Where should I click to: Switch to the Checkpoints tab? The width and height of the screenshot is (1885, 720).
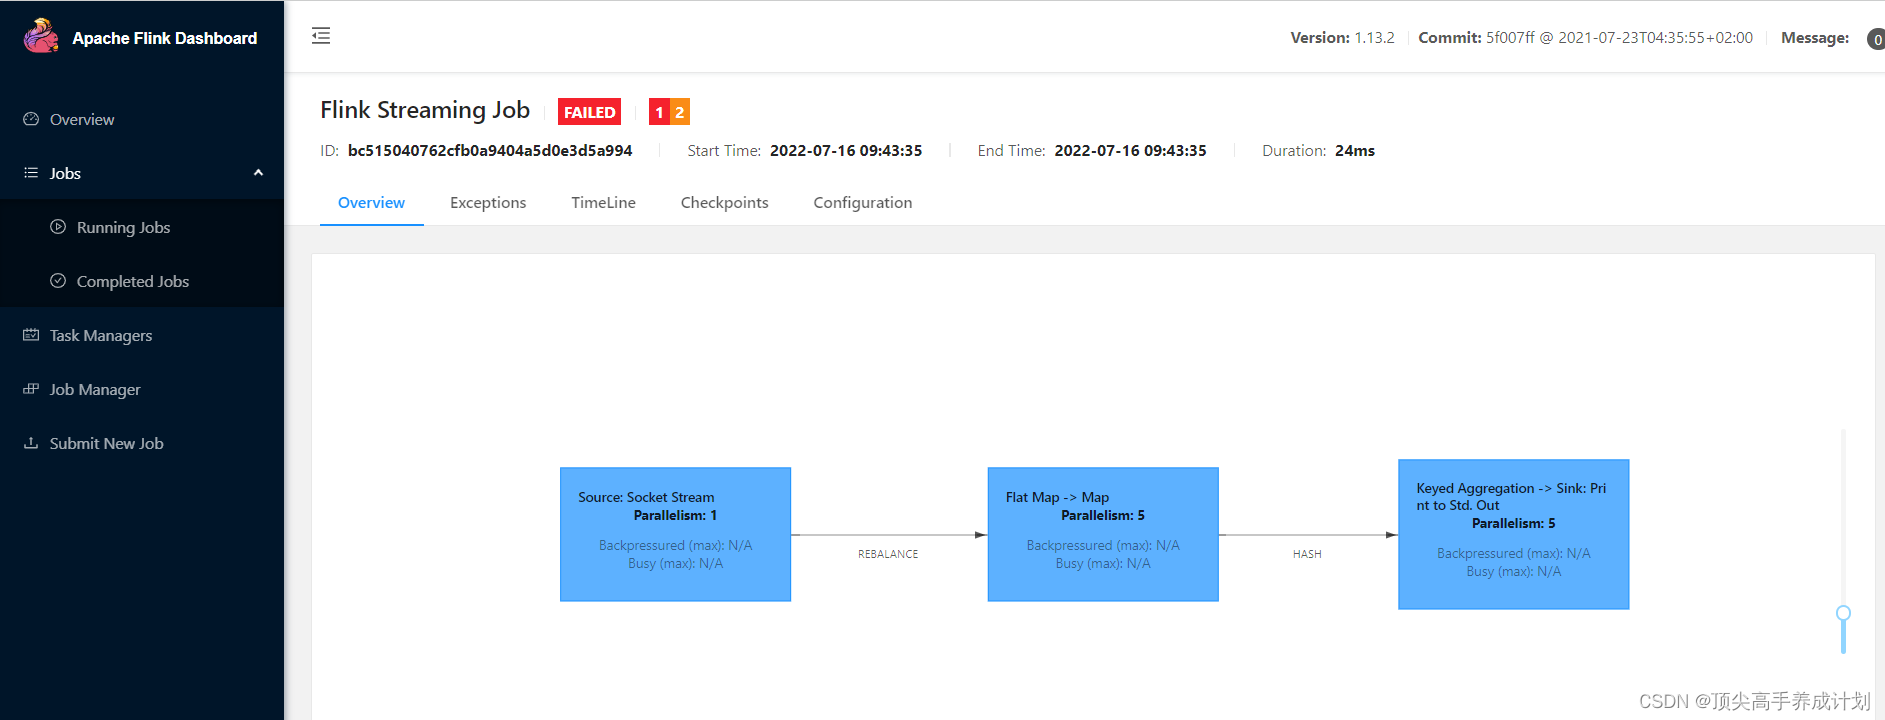coord(725,202)
